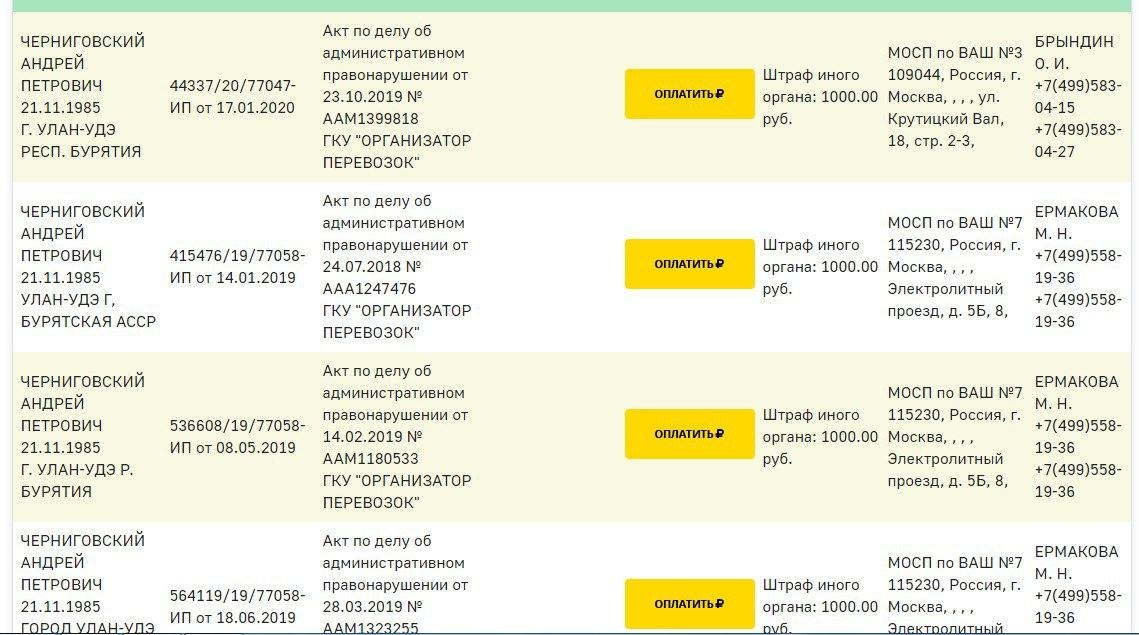The image size is (1139, 635).
Task: Click fine amount 1000.00 in second row
Action: (x=849, y=267)
